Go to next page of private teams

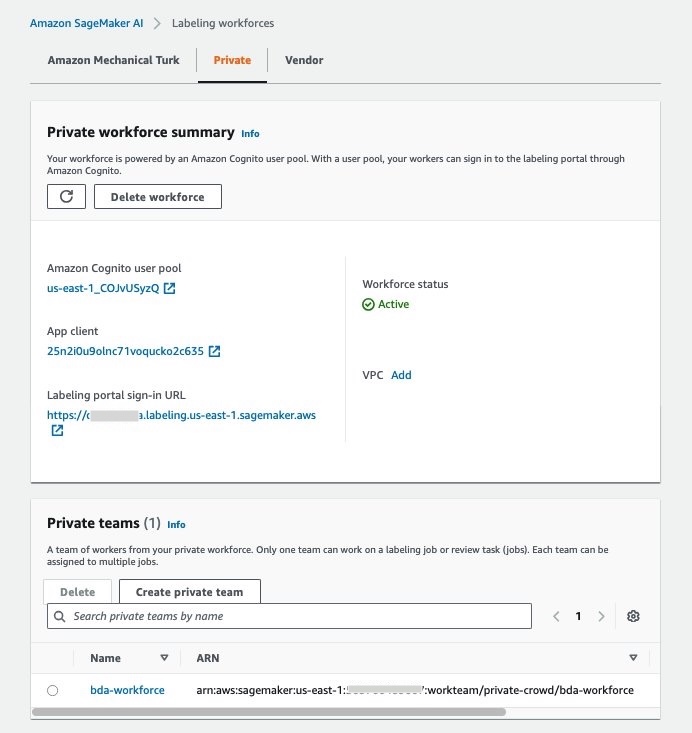coord(601,616)
